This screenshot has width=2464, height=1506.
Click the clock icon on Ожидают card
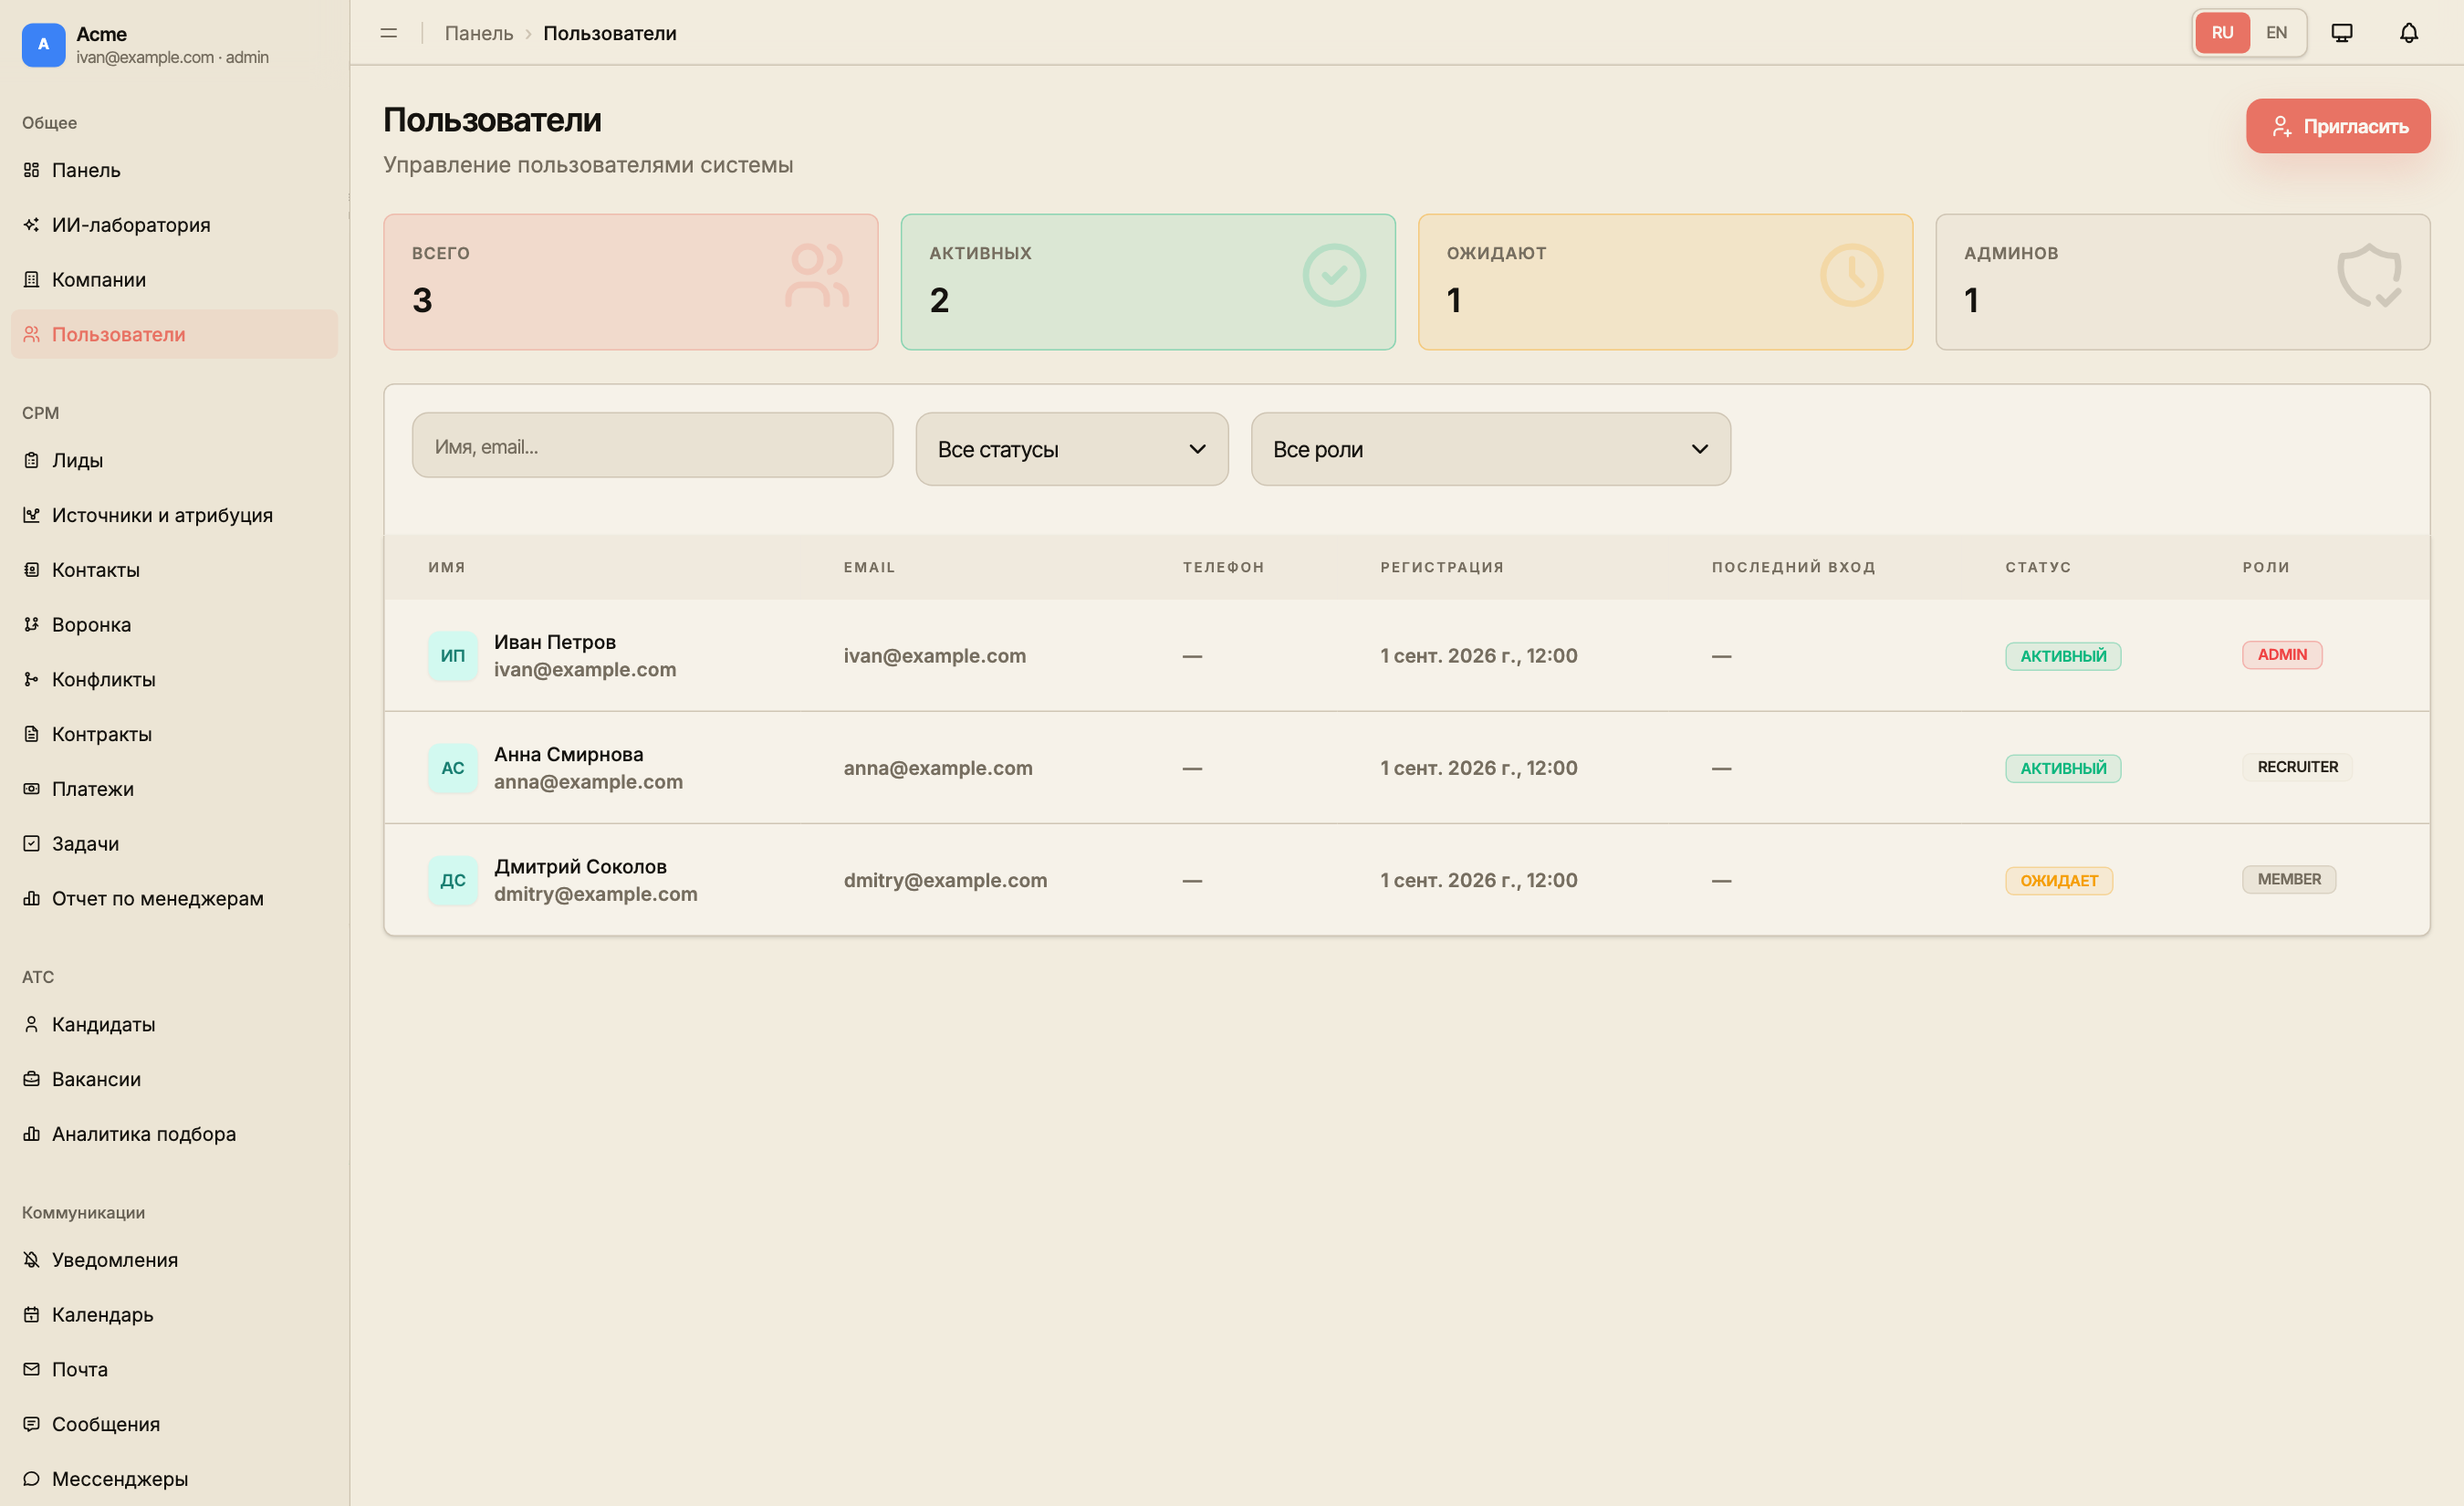coord(1851,276)
